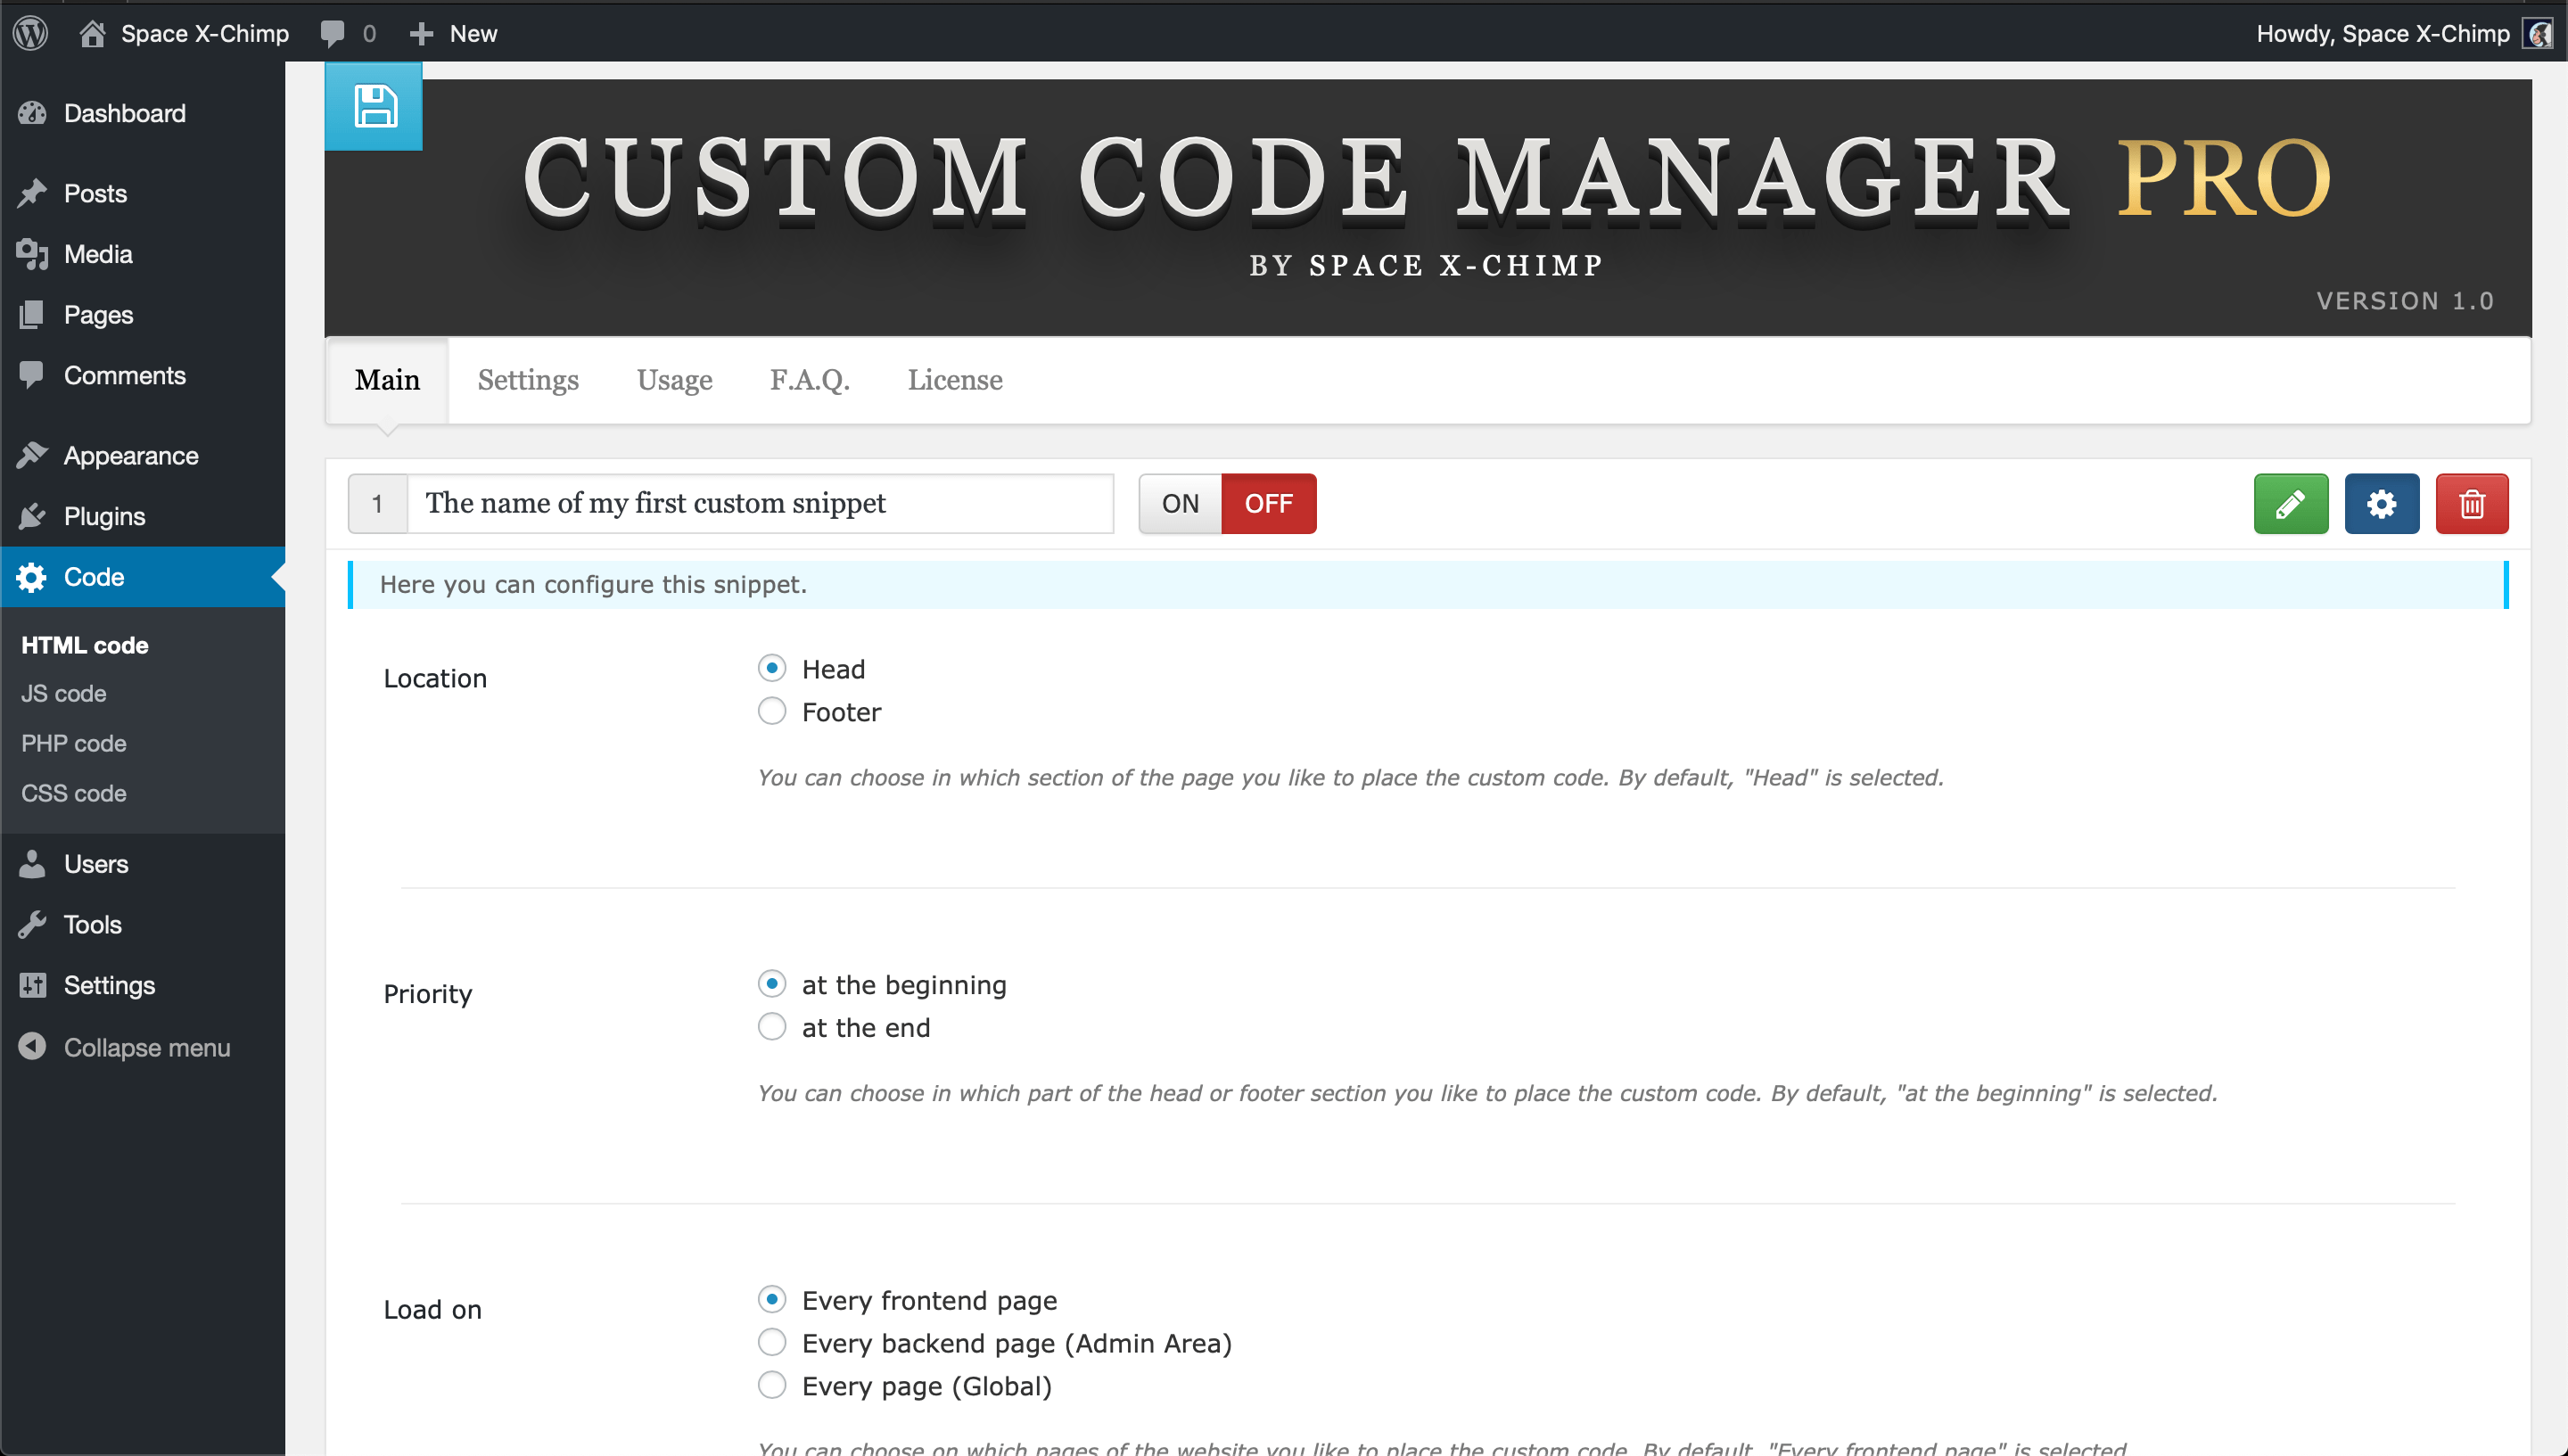Navigate to PHP code section

74,744
